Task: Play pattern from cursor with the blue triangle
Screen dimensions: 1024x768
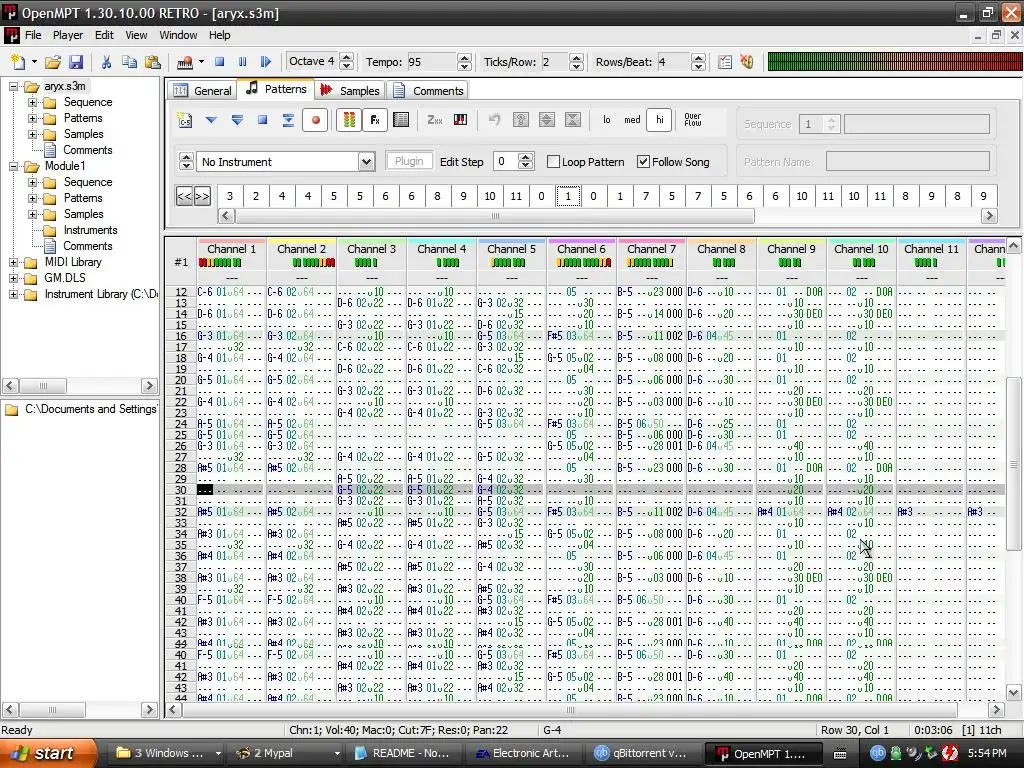Action: tap(211, 120)
